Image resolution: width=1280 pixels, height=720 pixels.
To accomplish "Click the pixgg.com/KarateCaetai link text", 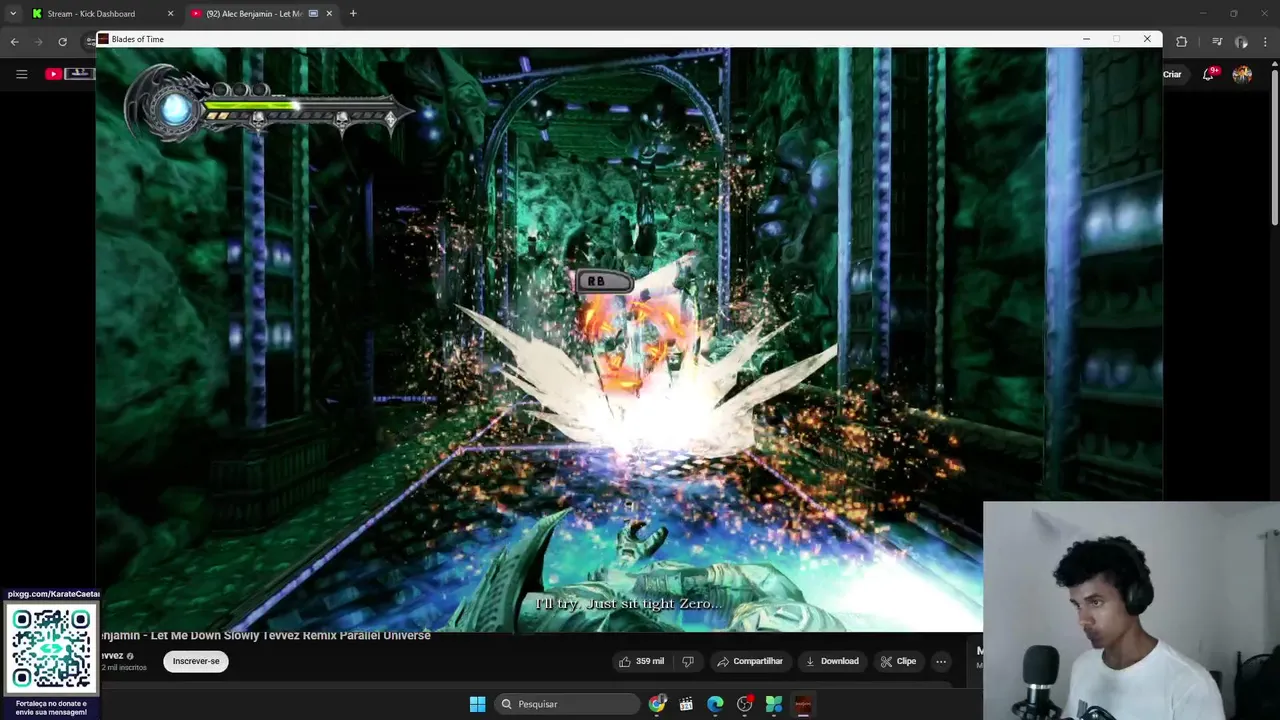I will (x=53, y=594).
